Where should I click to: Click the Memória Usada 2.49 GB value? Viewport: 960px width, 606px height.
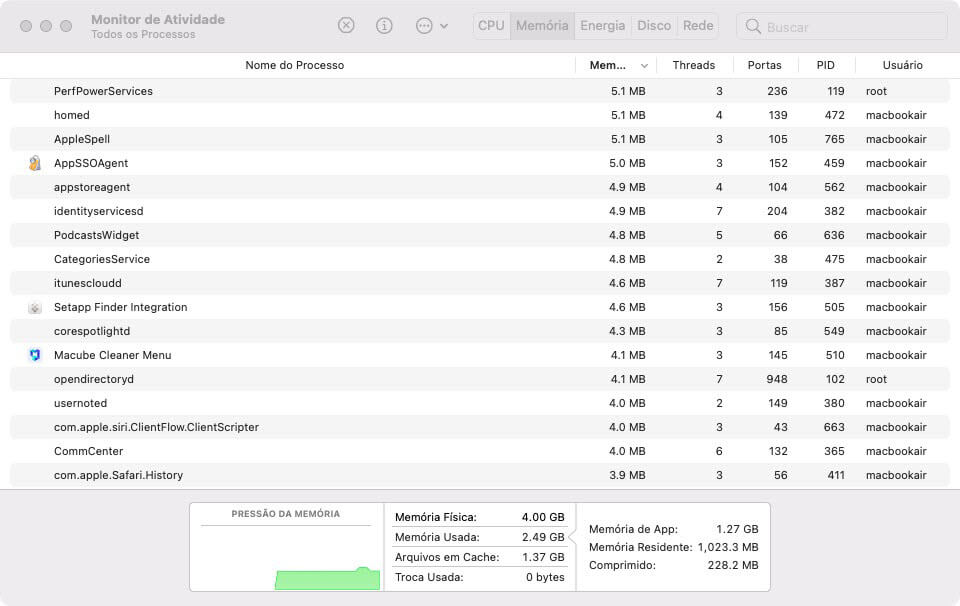click(543, 537)
